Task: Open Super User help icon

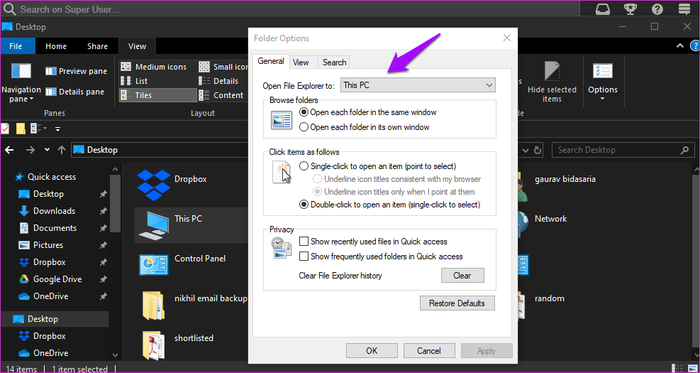Action: coord(657,9)
